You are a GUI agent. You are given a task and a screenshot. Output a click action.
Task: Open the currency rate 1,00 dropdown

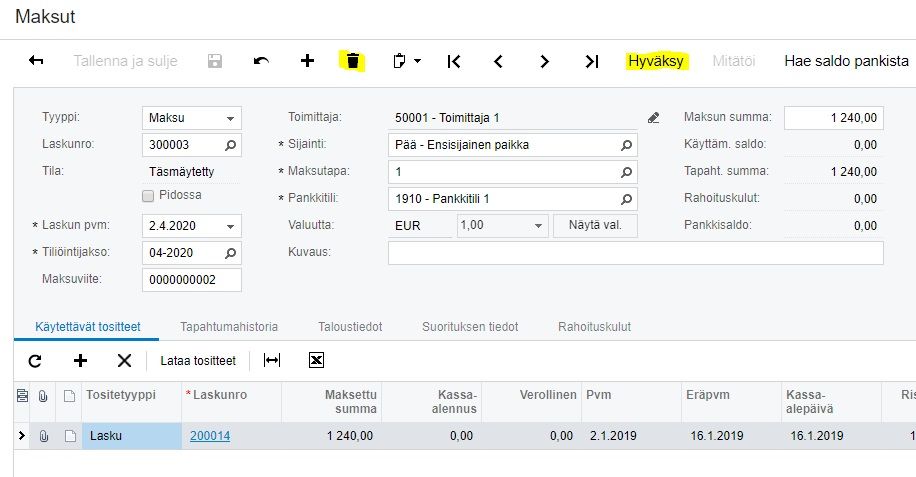(538, 225)
